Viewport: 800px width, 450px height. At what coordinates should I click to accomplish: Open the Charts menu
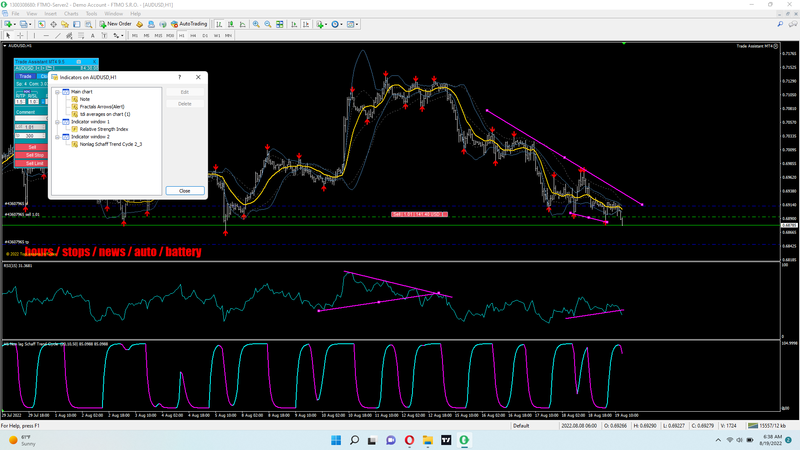[x=71, y=14]
